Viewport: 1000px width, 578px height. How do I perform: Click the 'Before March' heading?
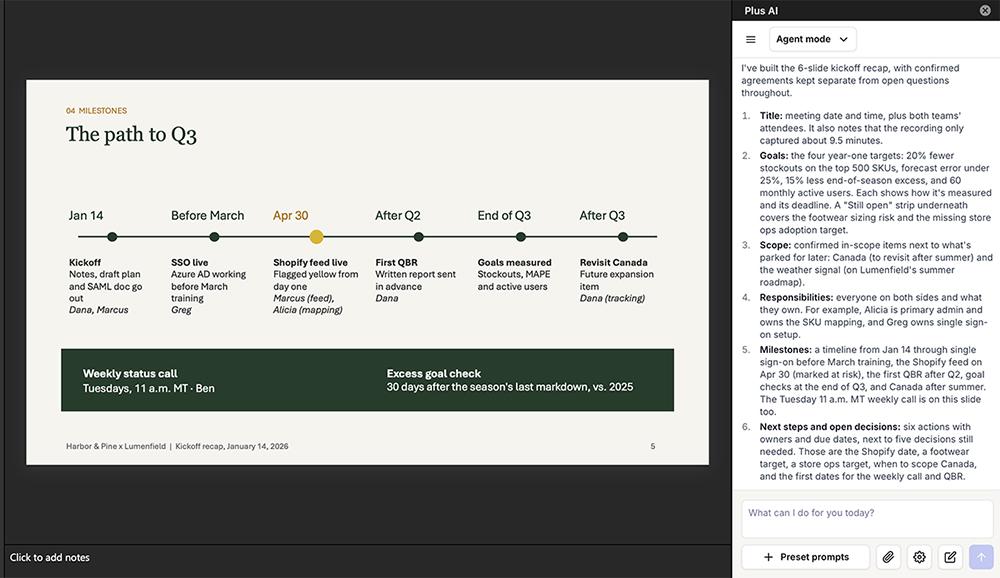[207, 216]
